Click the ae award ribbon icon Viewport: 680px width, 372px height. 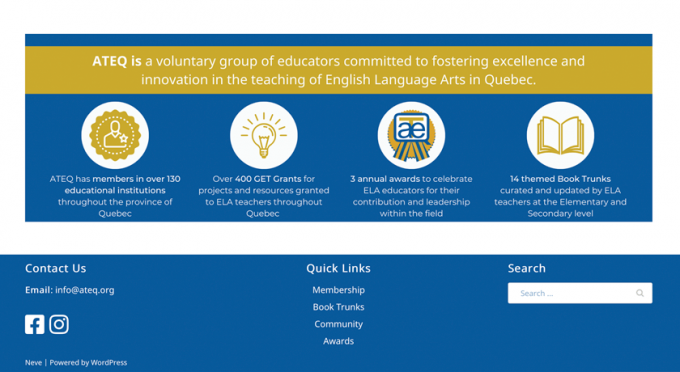[412, 135]
